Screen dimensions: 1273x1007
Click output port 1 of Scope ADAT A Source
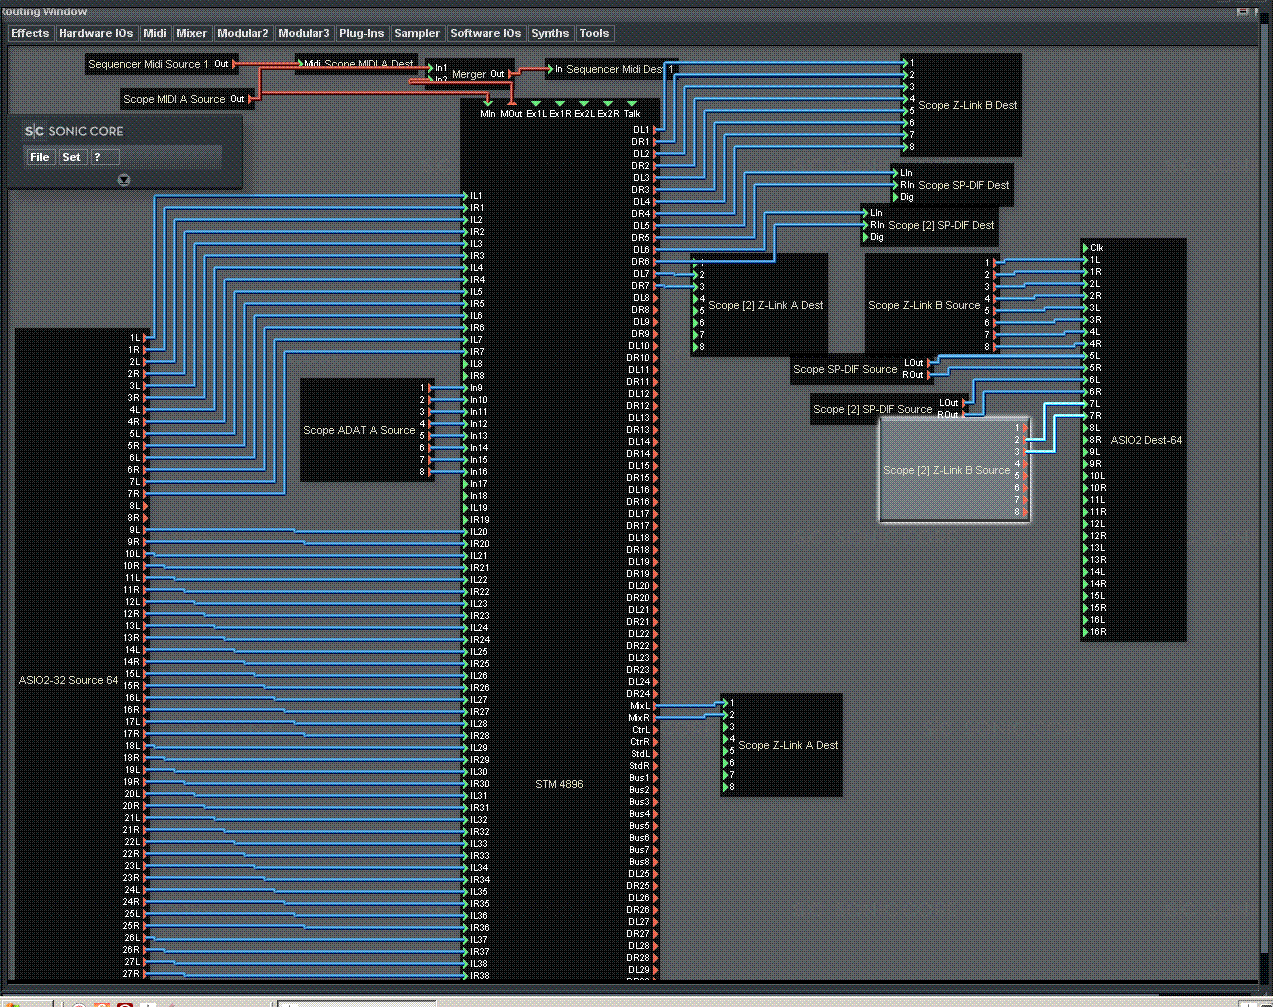point(430,388)
